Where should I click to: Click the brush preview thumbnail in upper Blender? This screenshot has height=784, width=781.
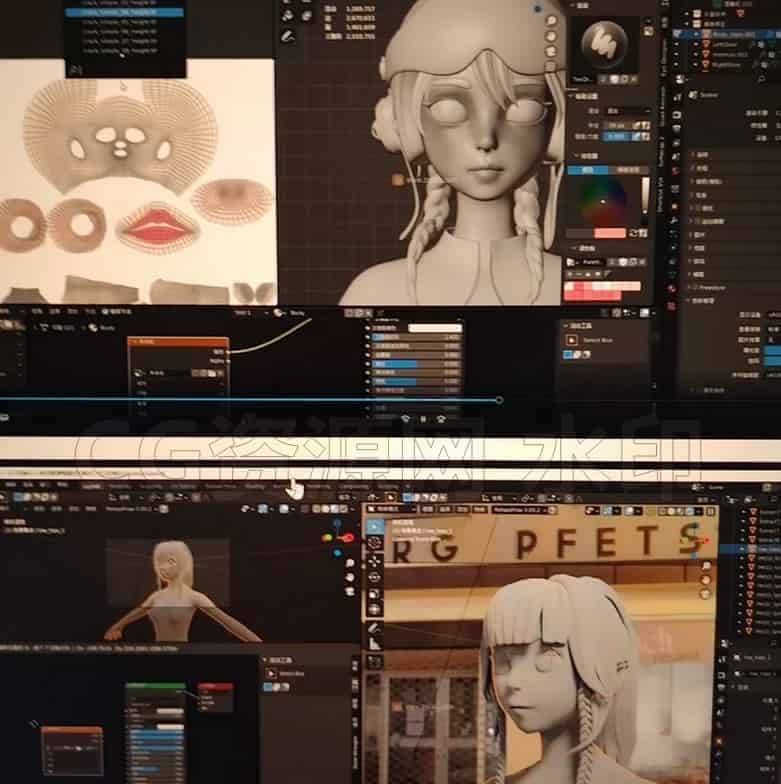point(605,44)
